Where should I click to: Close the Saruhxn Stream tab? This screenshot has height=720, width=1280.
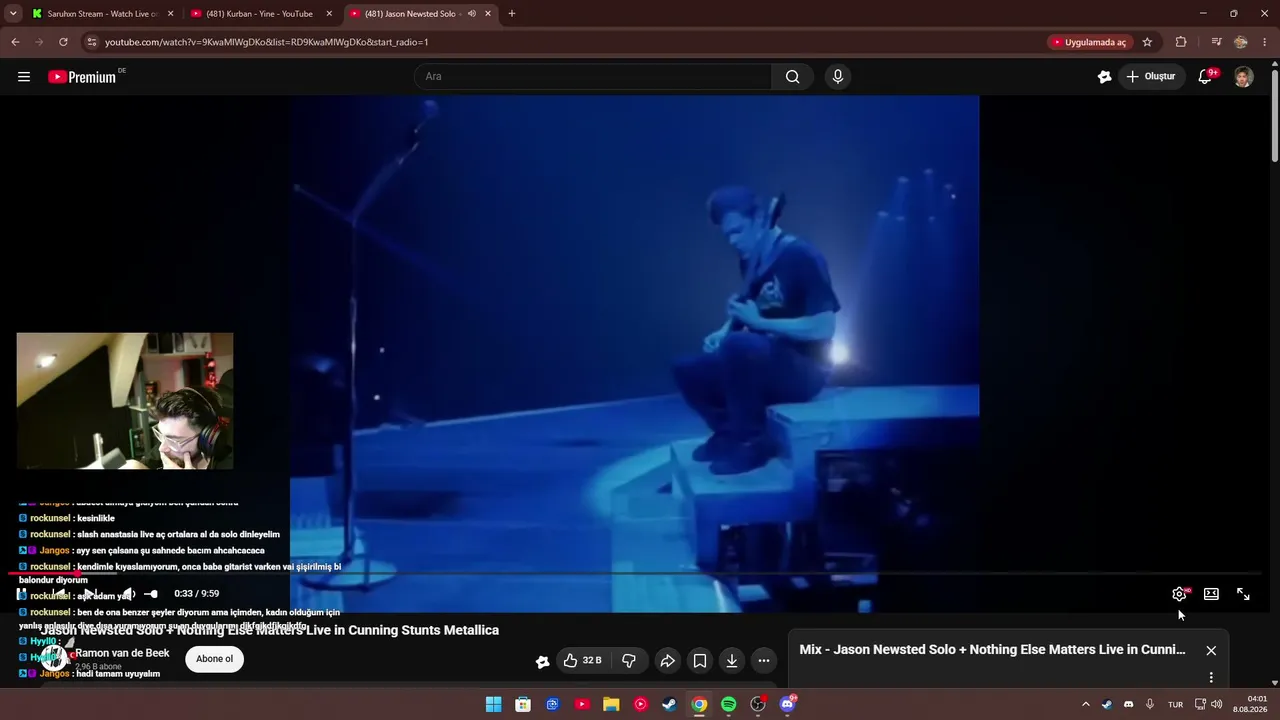click(x=170, y=14)
